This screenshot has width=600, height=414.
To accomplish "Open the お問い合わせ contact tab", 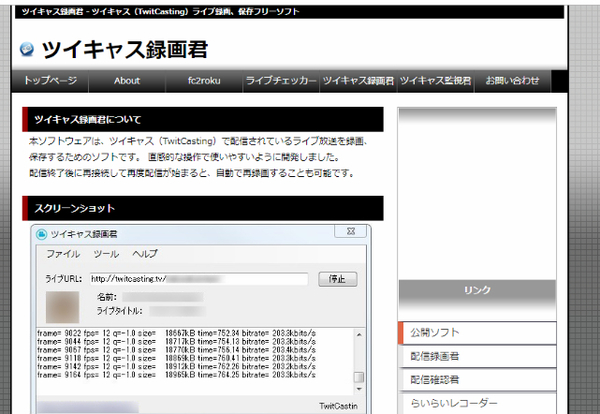I will (512, 80).
